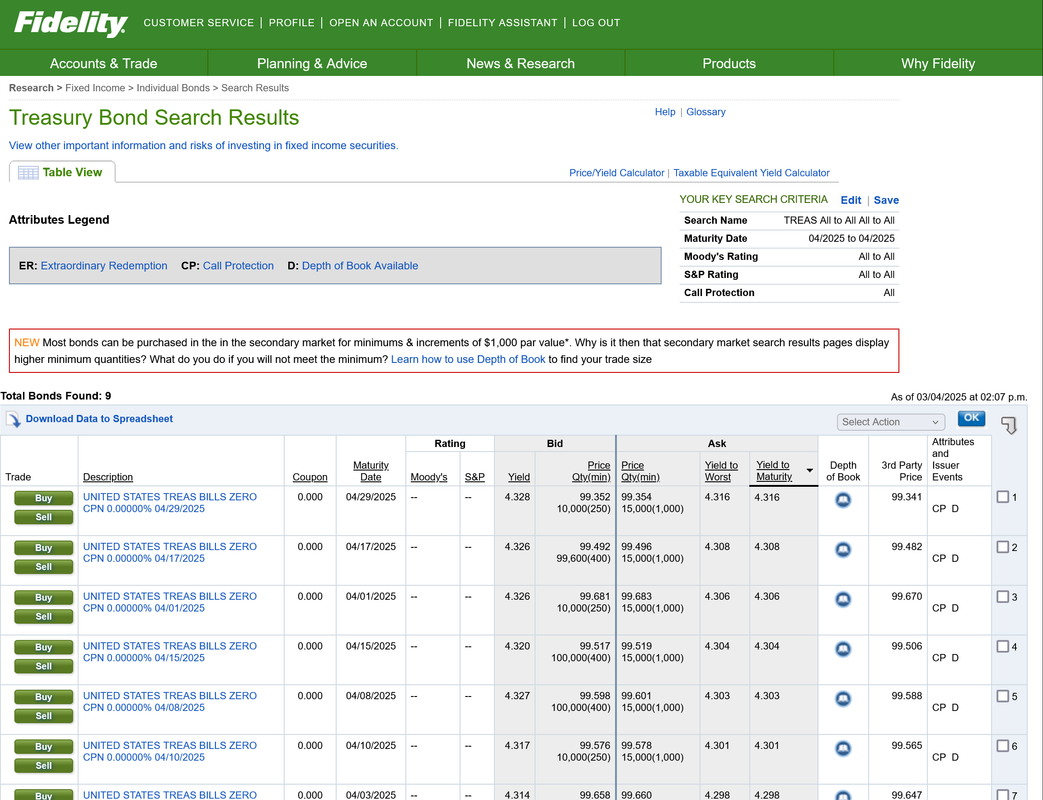Click the Research breadcrumb
The width and height of the screenshot is (1043, 800).
tap(31, 88)
